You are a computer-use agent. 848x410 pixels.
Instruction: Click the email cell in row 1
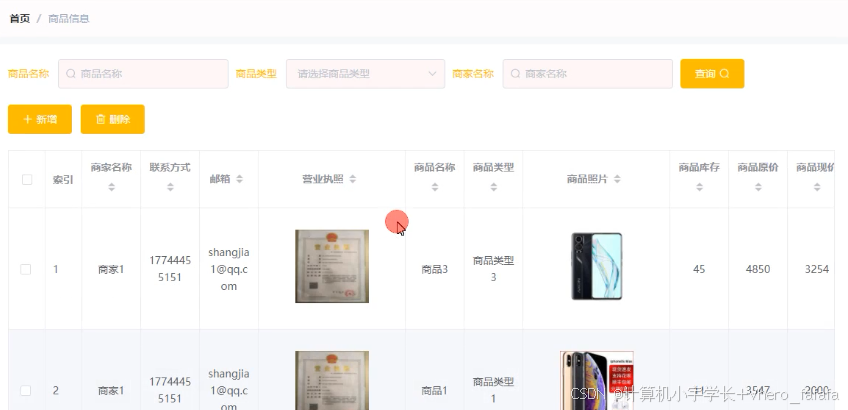[x=229, y=269]
